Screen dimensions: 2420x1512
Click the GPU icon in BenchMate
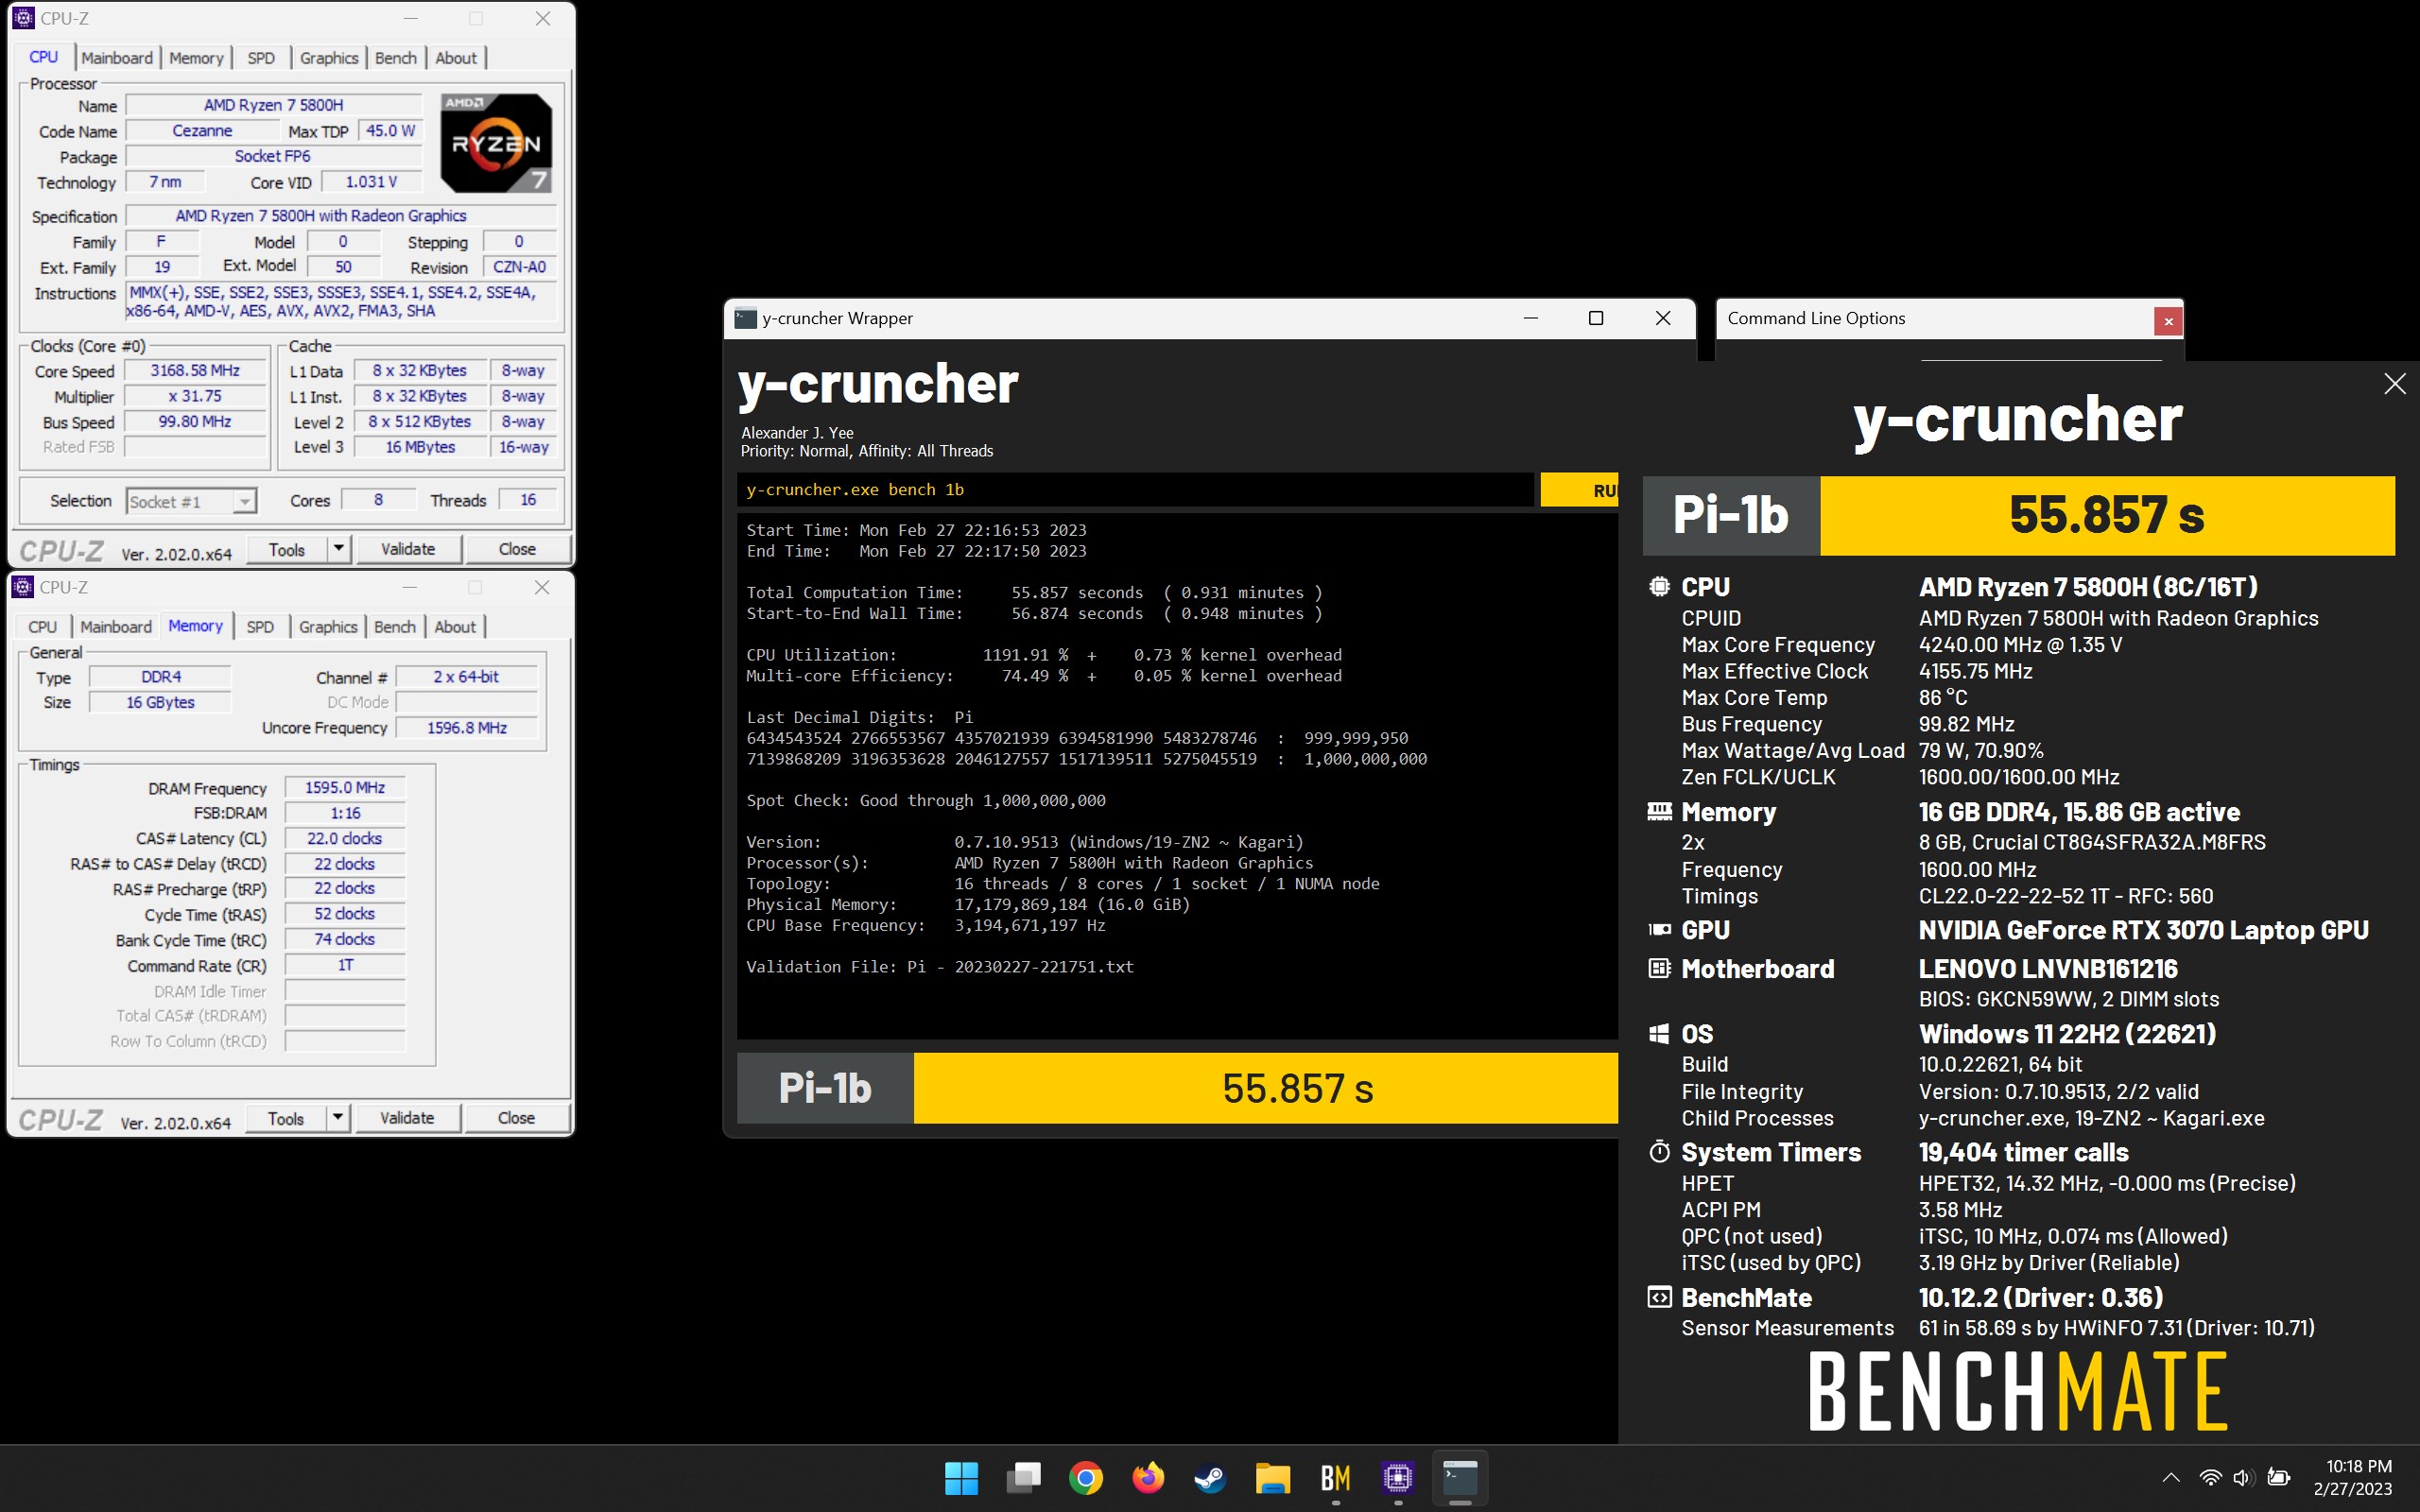coord(1659,930)
